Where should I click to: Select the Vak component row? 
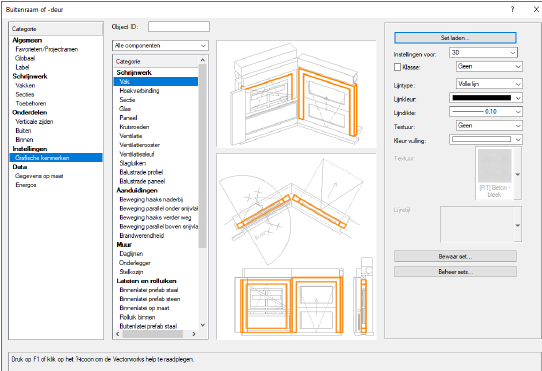click(156, 82)
